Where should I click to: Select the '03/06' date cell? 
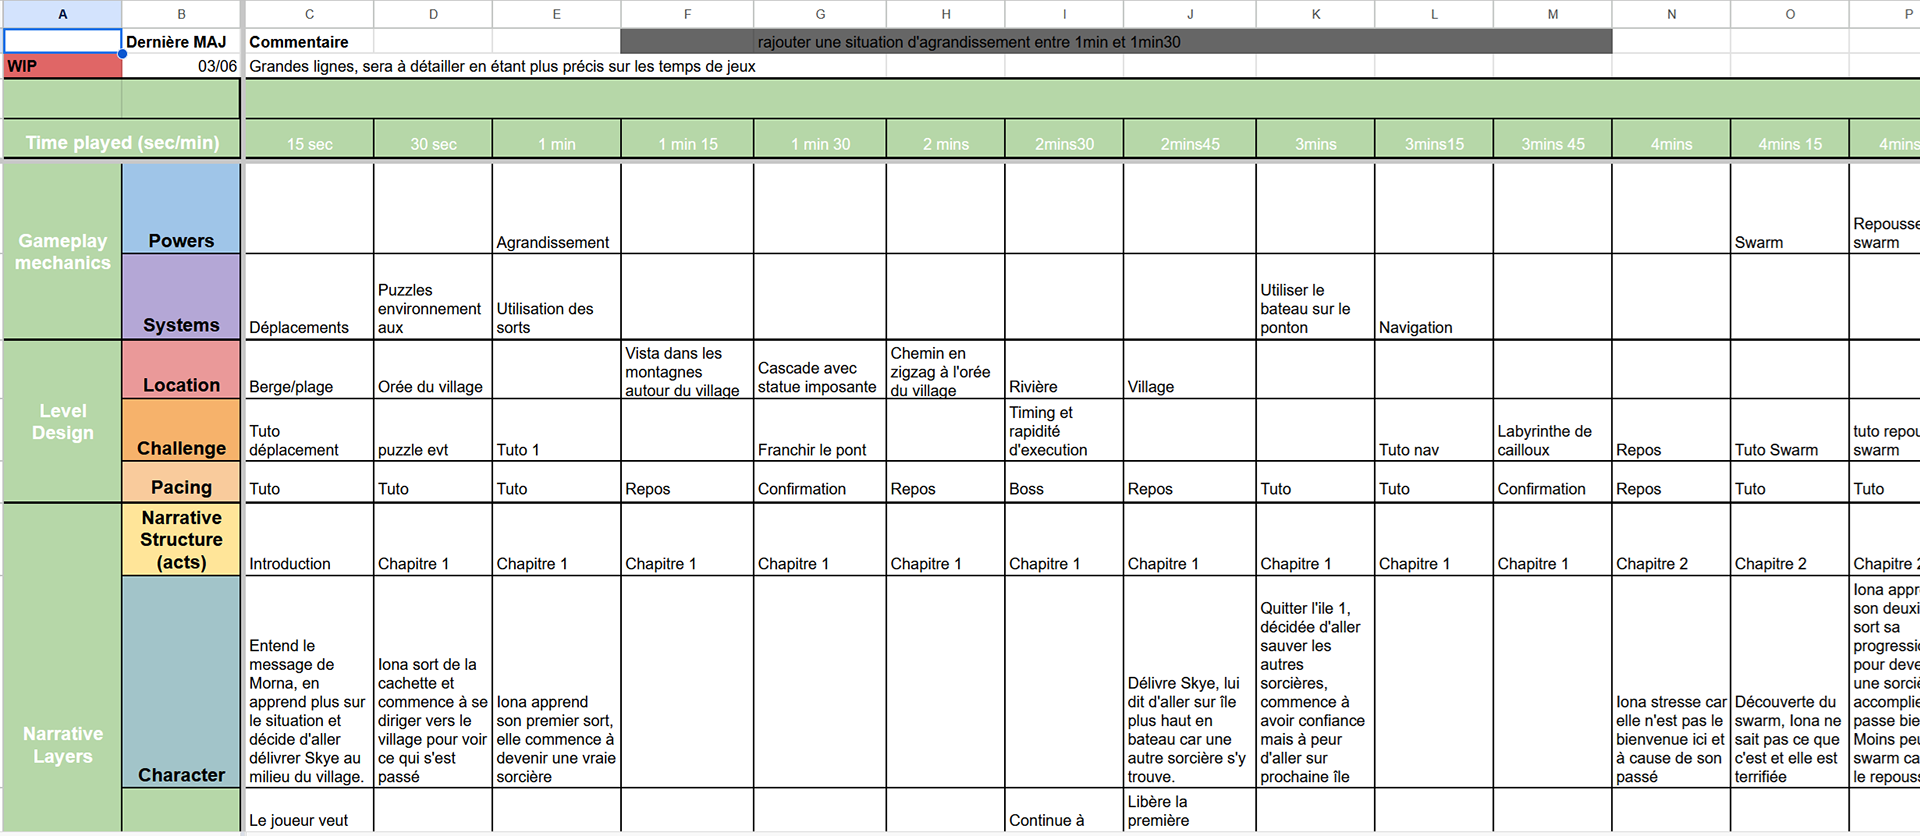click(181, 66)
